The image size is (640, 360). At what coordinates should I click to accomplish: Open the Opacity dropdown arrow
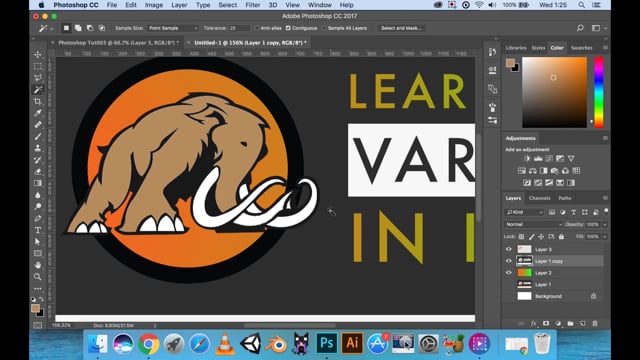(604, 224)
